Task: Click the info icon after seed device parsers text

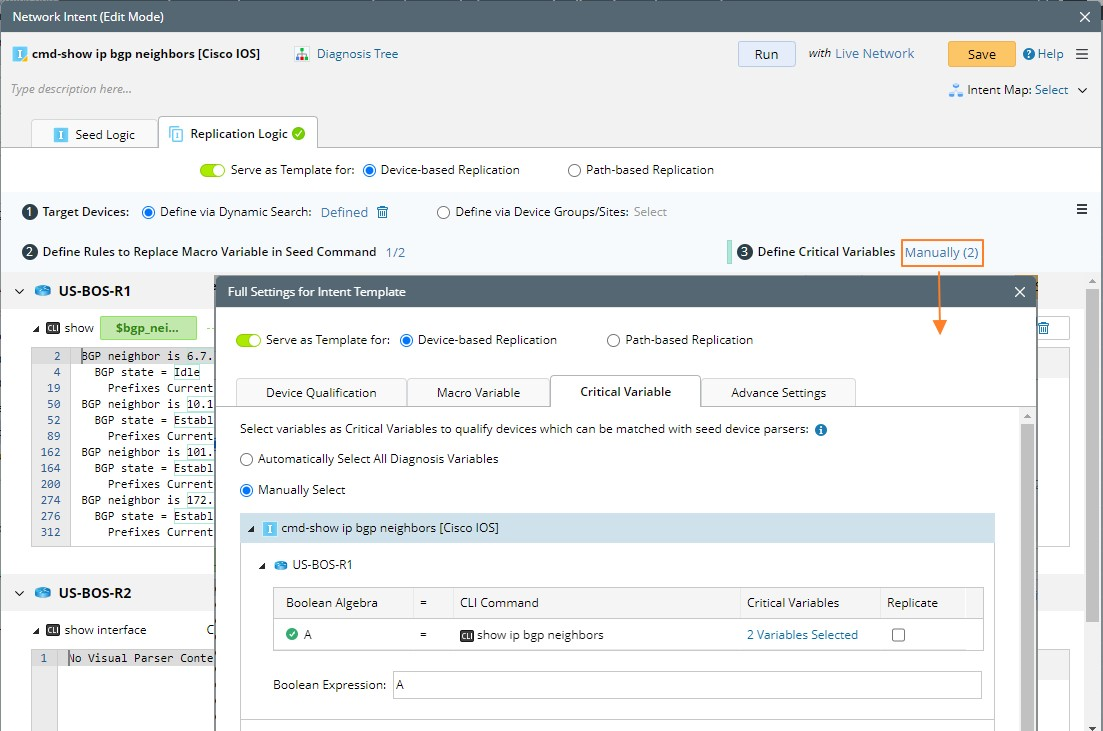Action: (x=821, y=430)
